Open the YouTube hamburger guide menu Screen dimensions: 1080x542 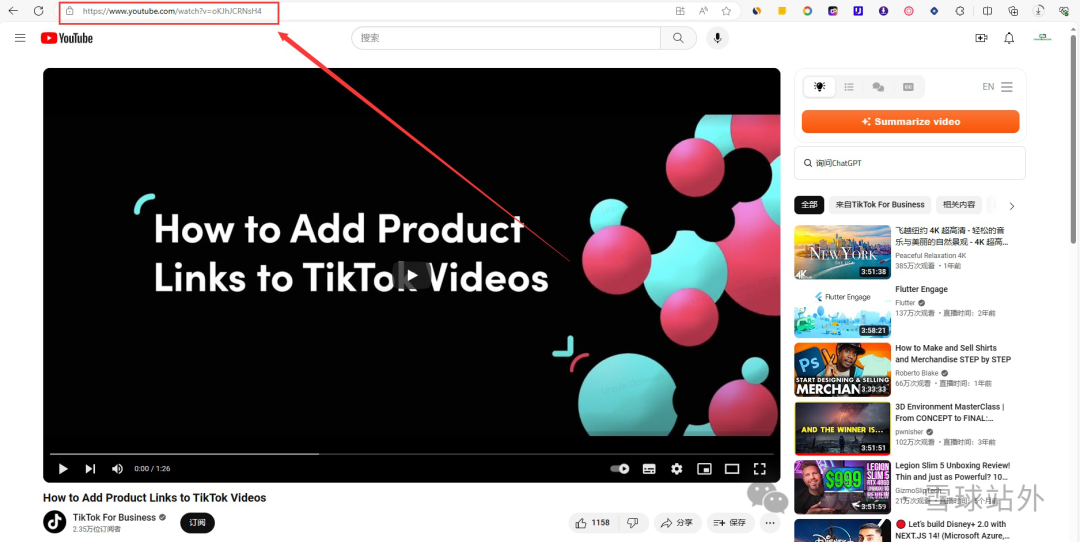click(x=20, y=38)
